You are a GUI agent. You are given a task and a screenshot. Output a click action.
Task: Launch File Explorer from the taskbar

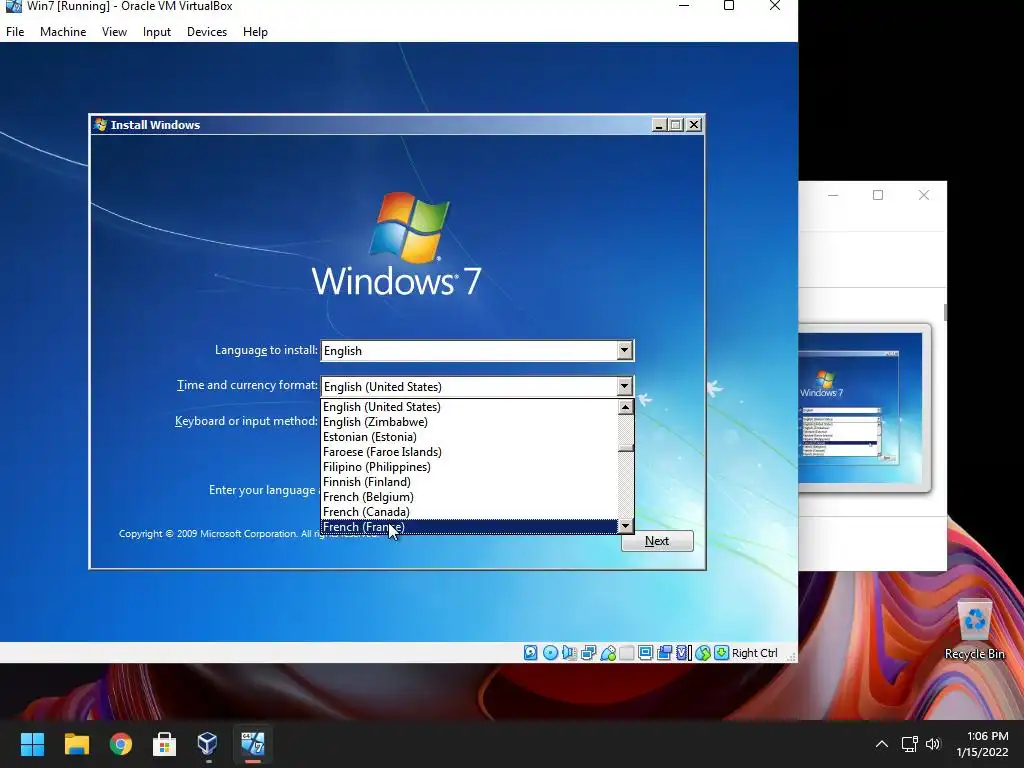point(76,743)
